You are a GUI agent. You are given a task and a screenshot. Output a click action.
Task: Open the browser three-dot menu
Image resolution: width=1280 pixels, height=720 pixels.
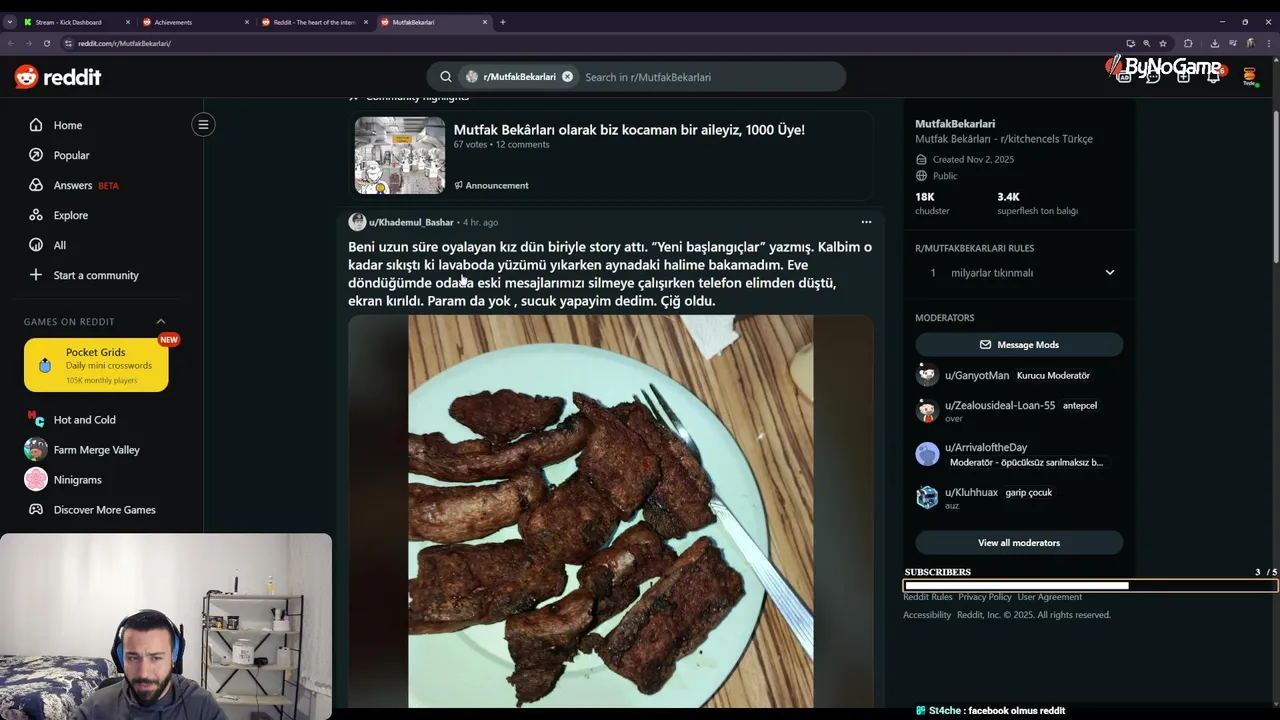pyautogui.click(x=1268, y=43)
